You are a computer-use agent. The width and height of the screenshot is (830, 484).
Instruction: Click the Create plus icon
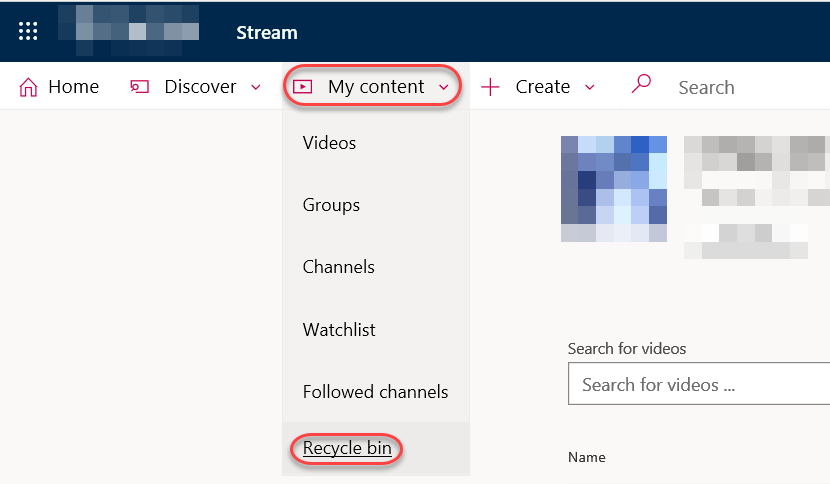[x=490, y=87]
